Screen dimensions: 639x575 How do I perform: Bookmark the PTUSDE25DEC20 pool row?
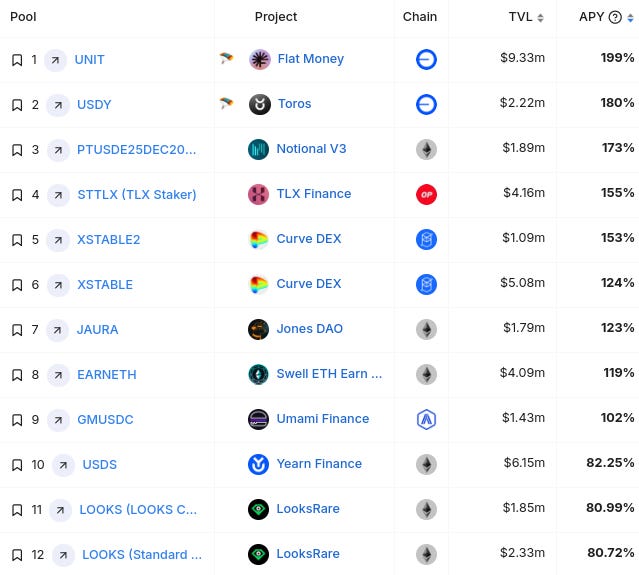pos(17,150)
